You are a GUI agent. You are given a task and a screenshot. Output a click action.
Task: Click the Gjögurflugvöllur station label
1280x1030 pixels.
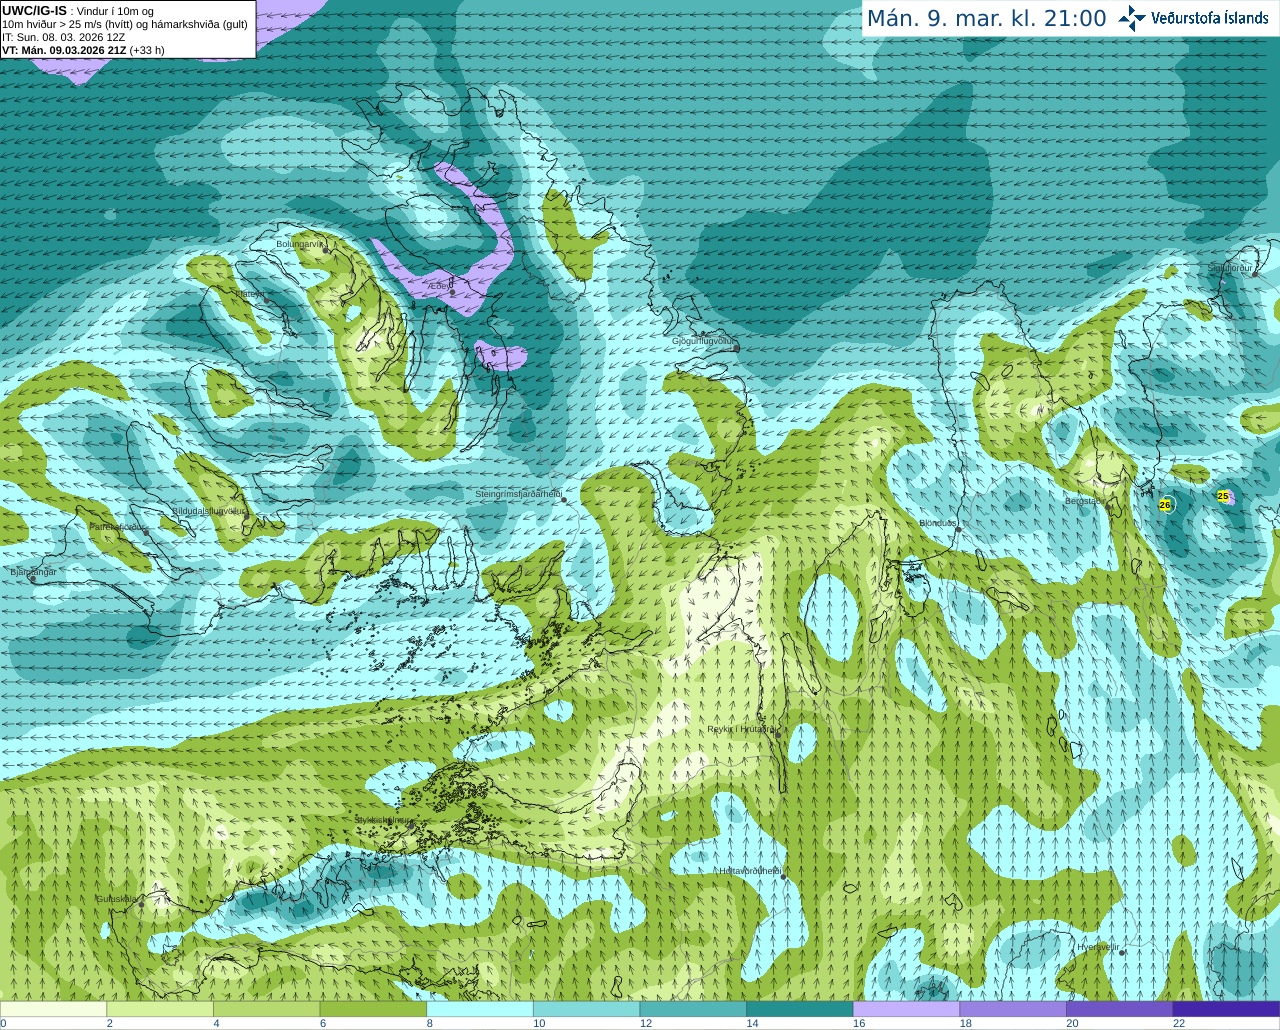pos(704,341)
